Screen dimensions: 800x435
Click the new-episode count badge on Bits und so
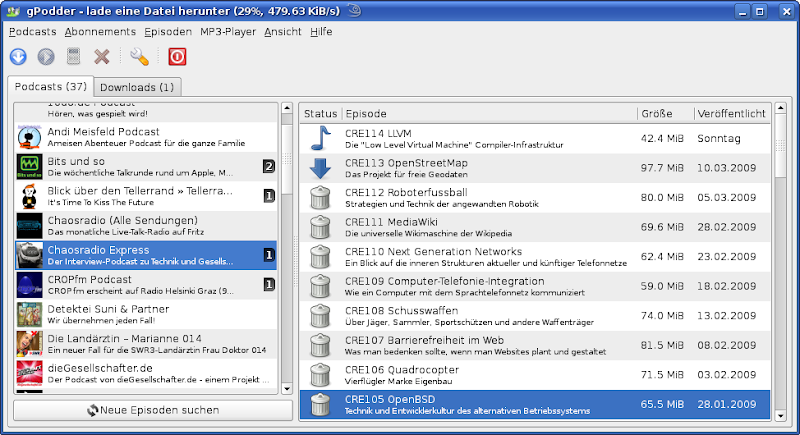click(269, 166)
